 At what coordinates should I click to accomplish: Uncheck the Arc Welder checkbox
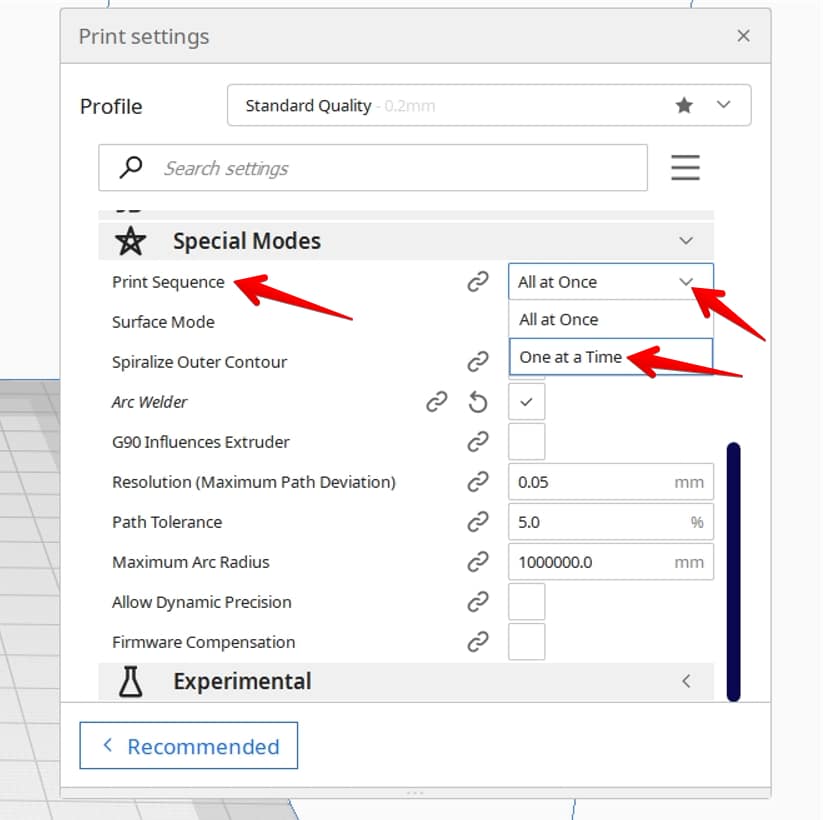pyautogui.click(x=526, y=401)
